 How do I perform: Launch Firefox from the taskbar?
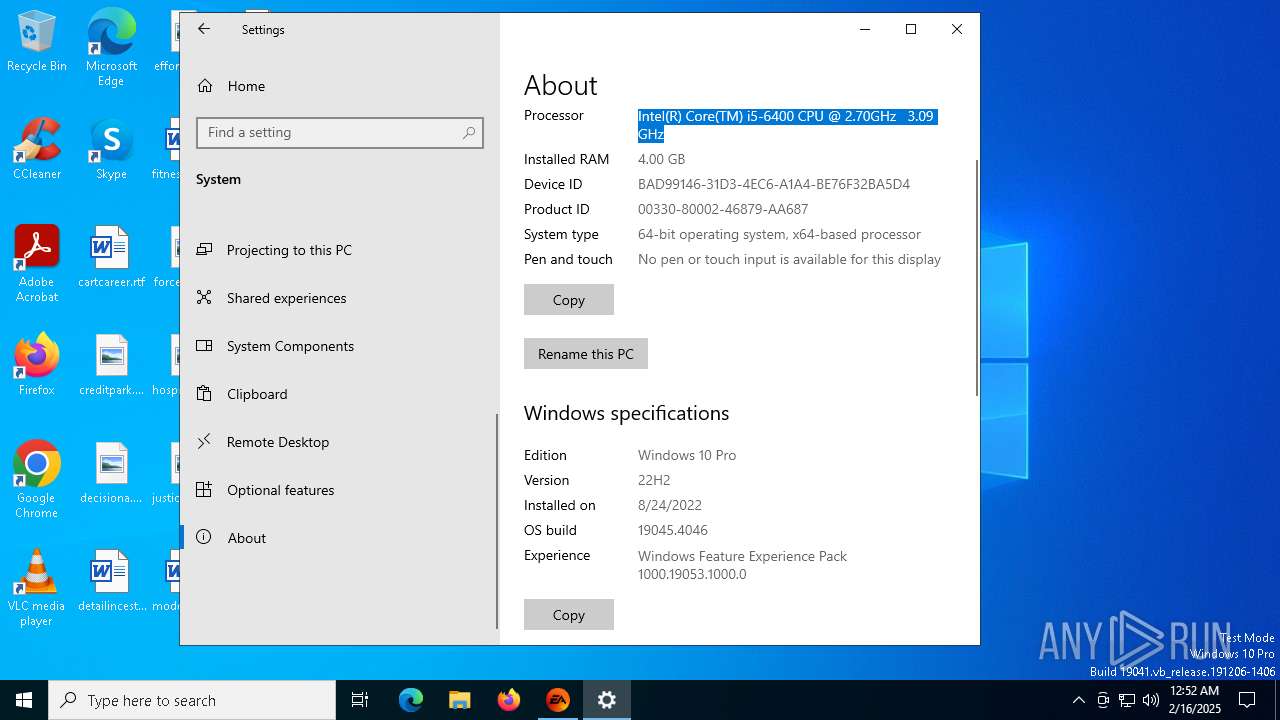[x=509, y=700]
